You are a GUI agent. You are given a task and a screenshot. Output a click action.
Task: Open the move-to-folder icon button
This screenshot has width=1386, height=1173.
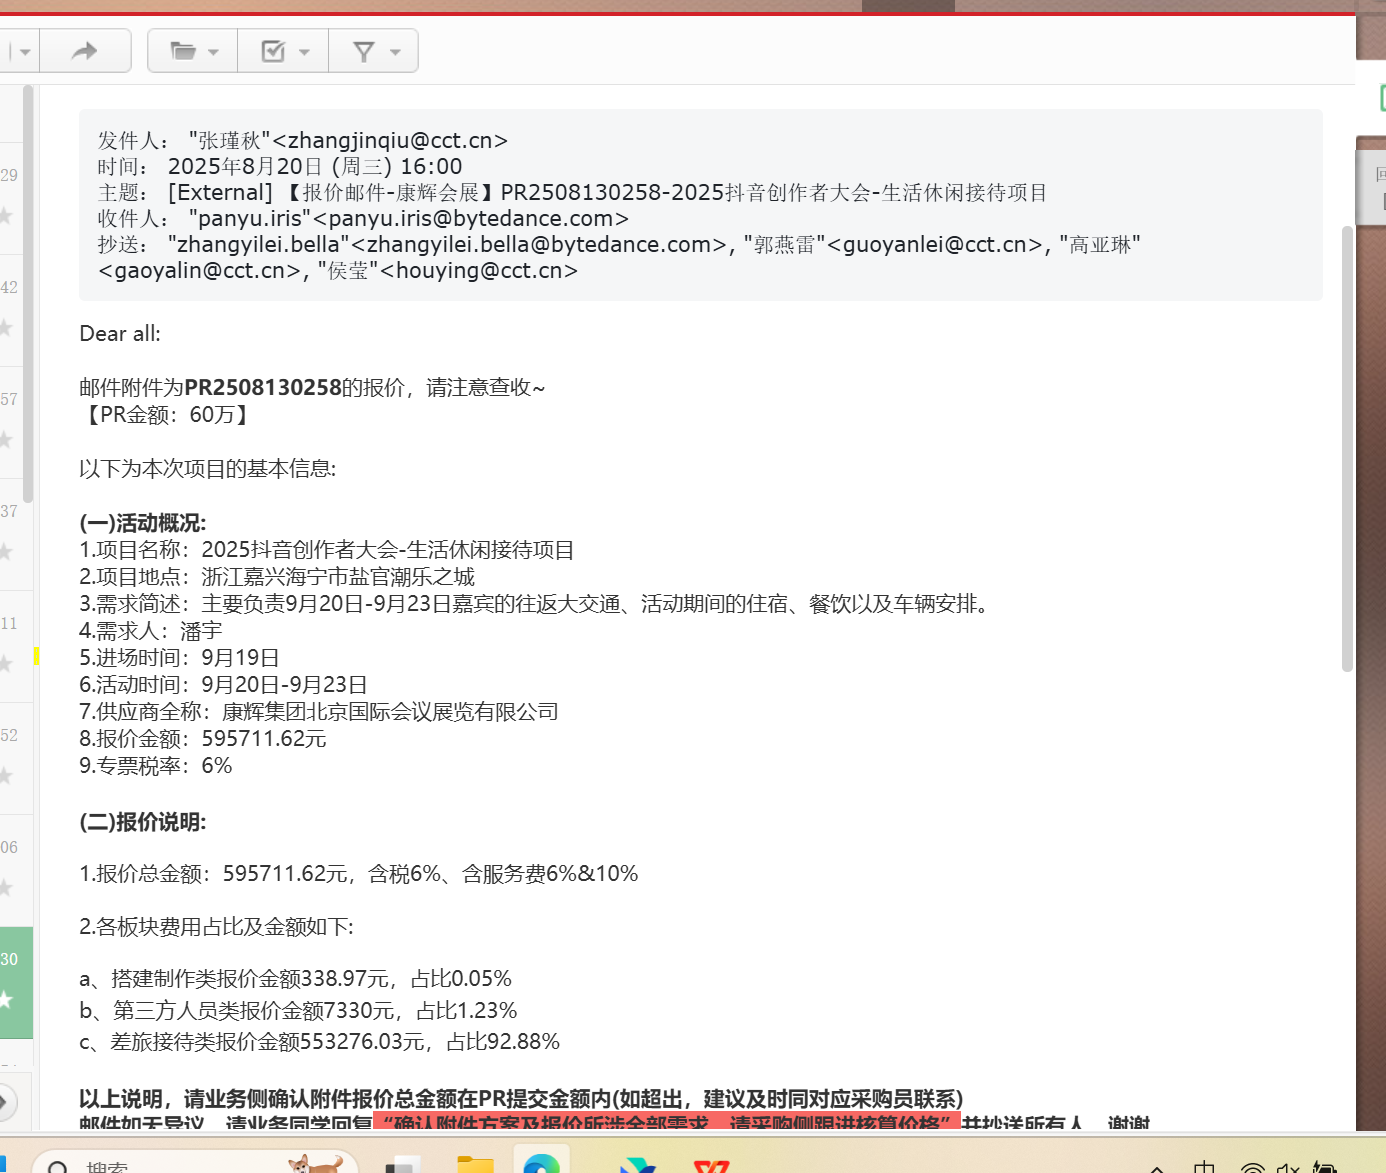pyautogui.click(x=182, y=51)
